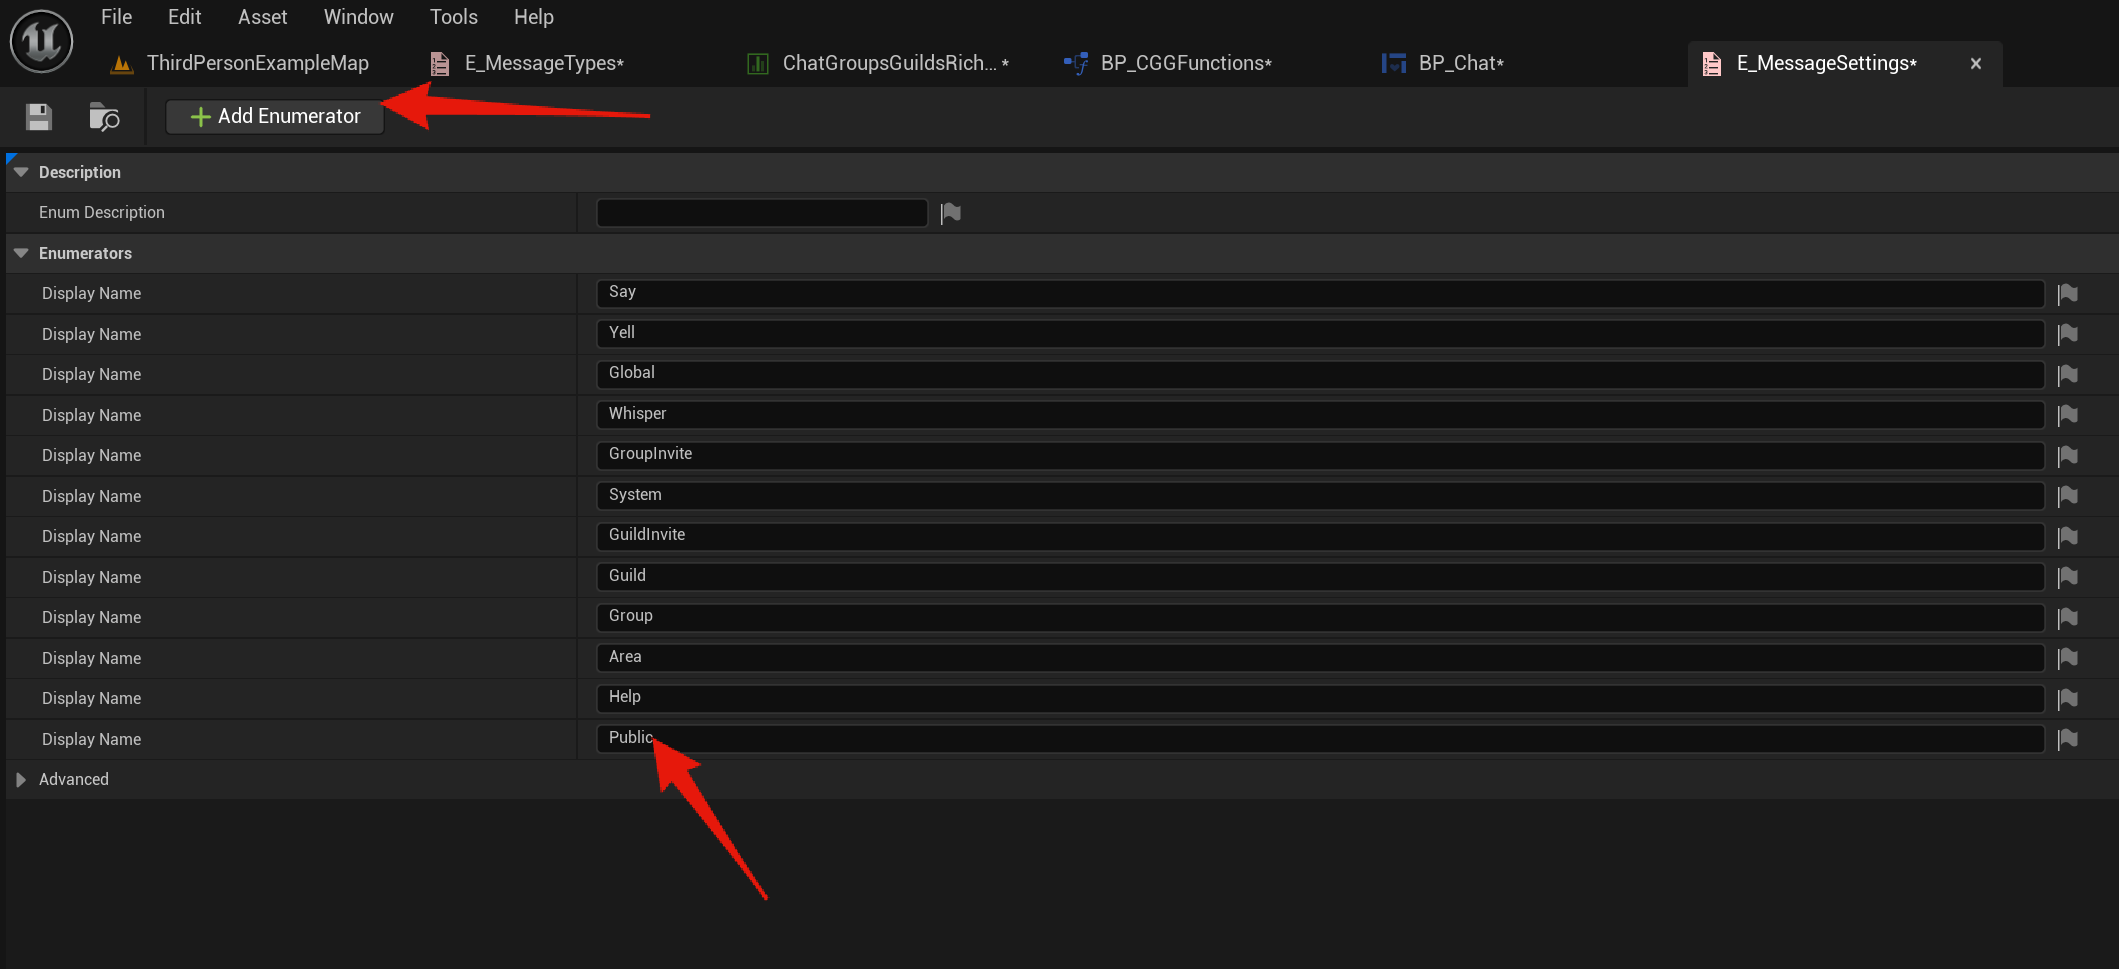Image resolution: width=2119 pixels, height=969 pixels.
Task: Click the flag icon for the Whisper enumerator
Action: [2068, 415]
